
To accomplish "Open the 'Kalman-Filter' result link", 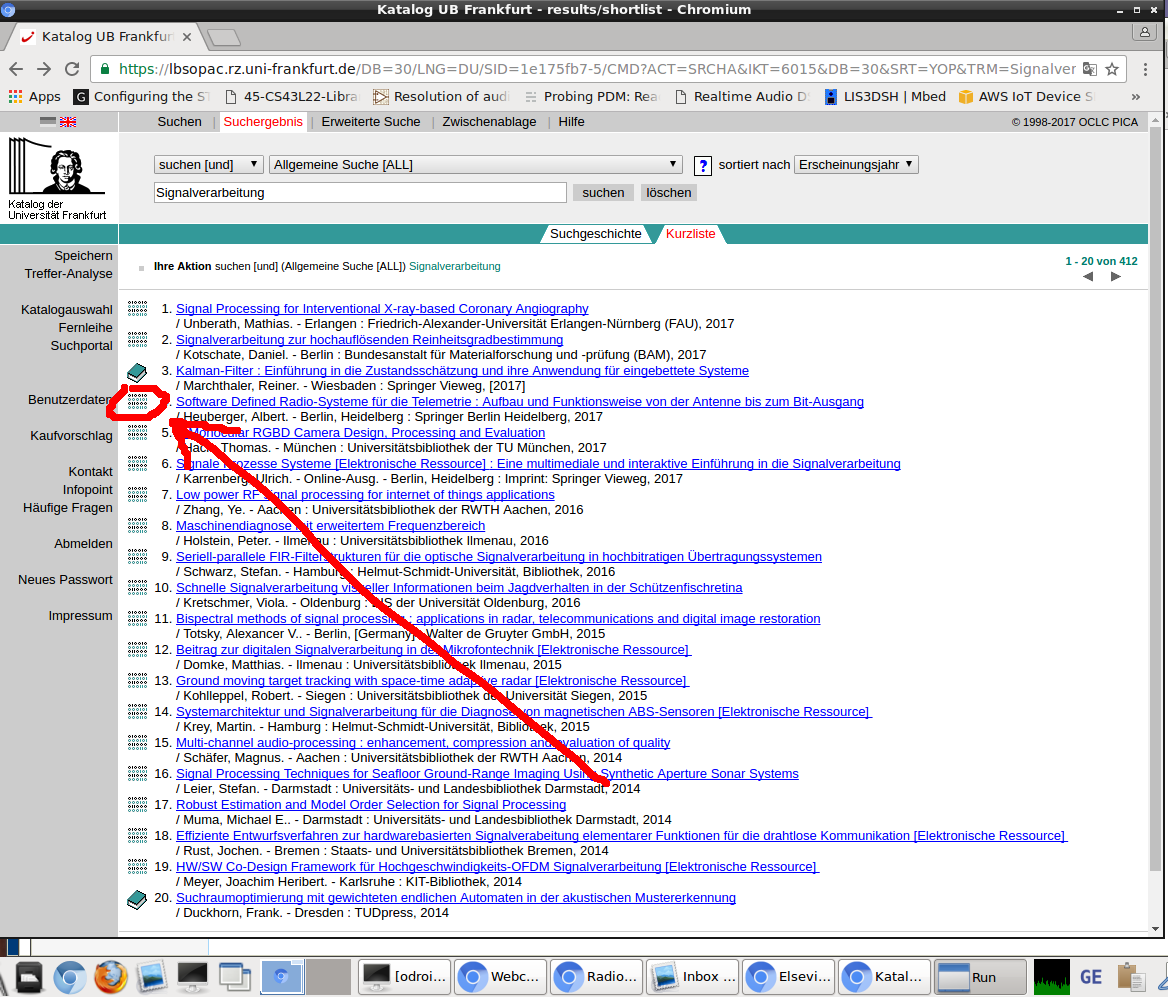I will tap(462, 371).
